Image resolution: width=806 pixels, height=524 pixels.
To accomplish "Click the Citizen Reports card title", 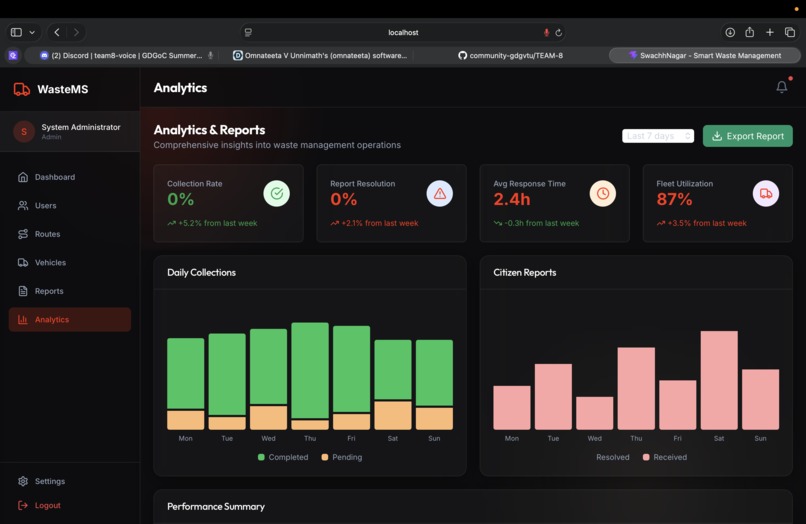I will pyautogui.click(x=525, y=273).
